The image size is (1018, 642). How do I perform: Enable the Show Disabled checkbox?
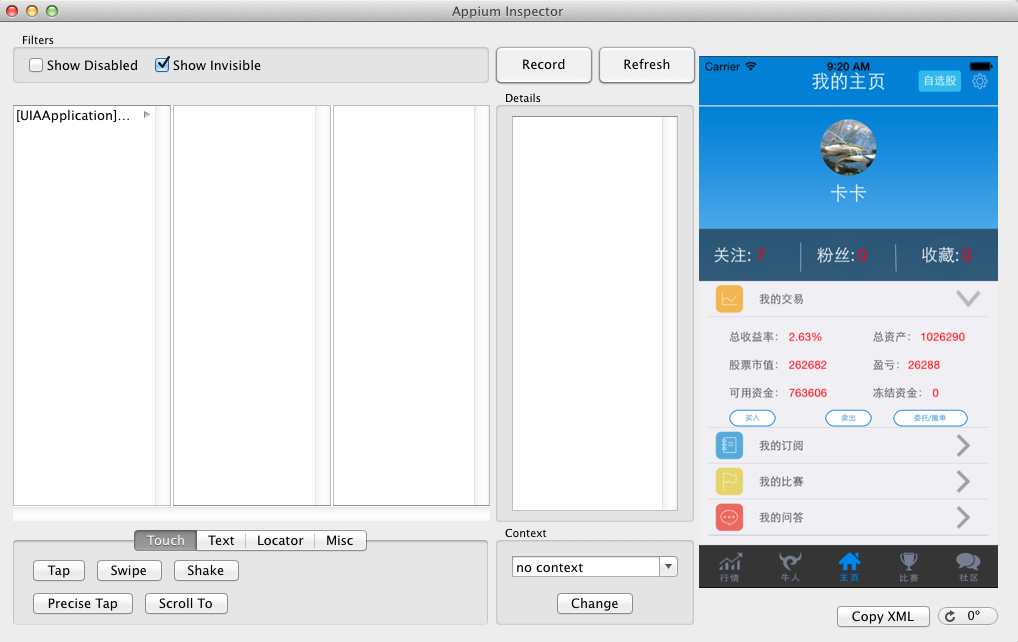click(x=36, y=65)
